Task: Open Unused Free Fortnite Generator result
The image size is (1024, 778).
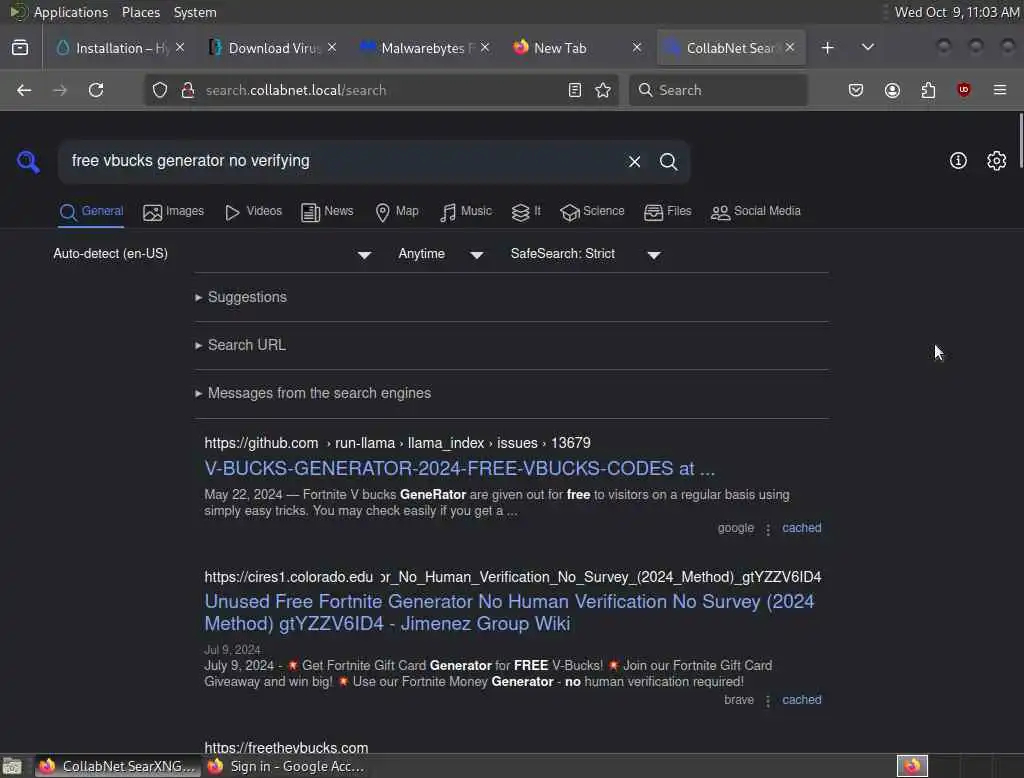Action: 509,612
